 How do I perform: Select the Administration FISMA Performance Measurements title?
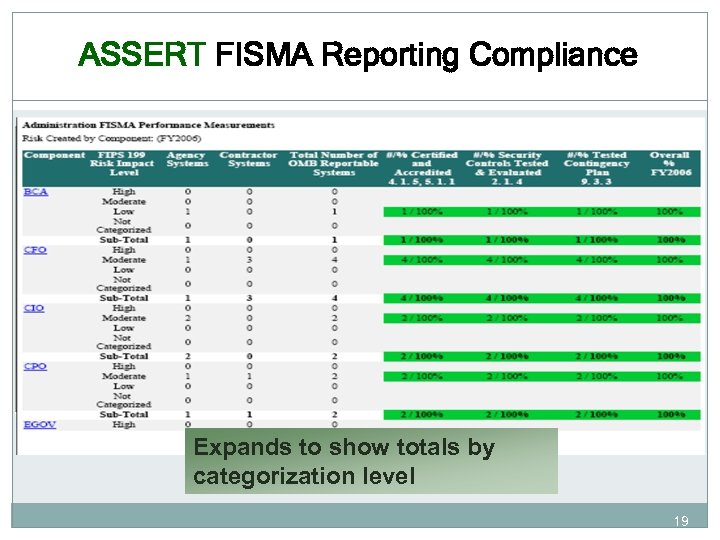[148, 125]
